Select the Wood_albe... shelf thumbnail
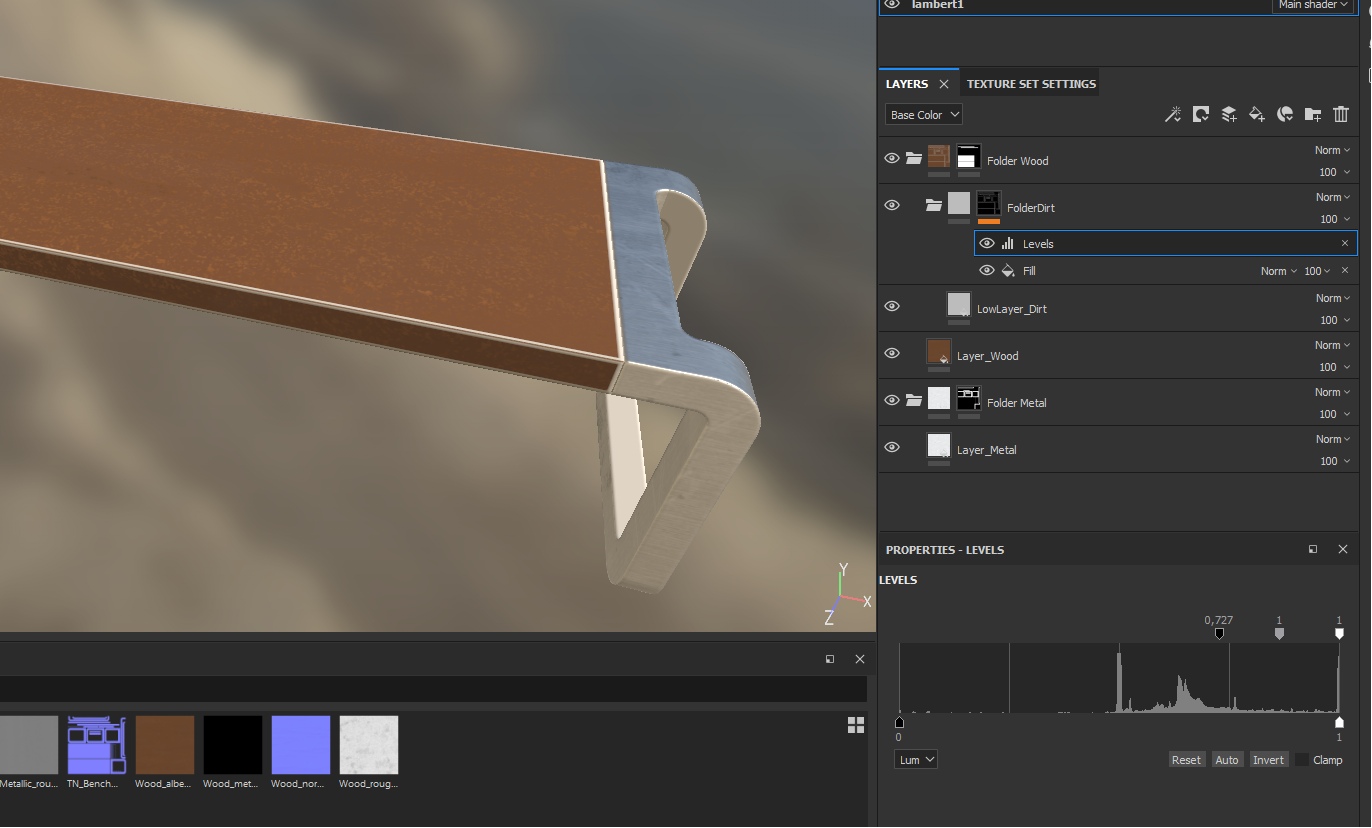The image size is (1372, 828). [165, 745]
